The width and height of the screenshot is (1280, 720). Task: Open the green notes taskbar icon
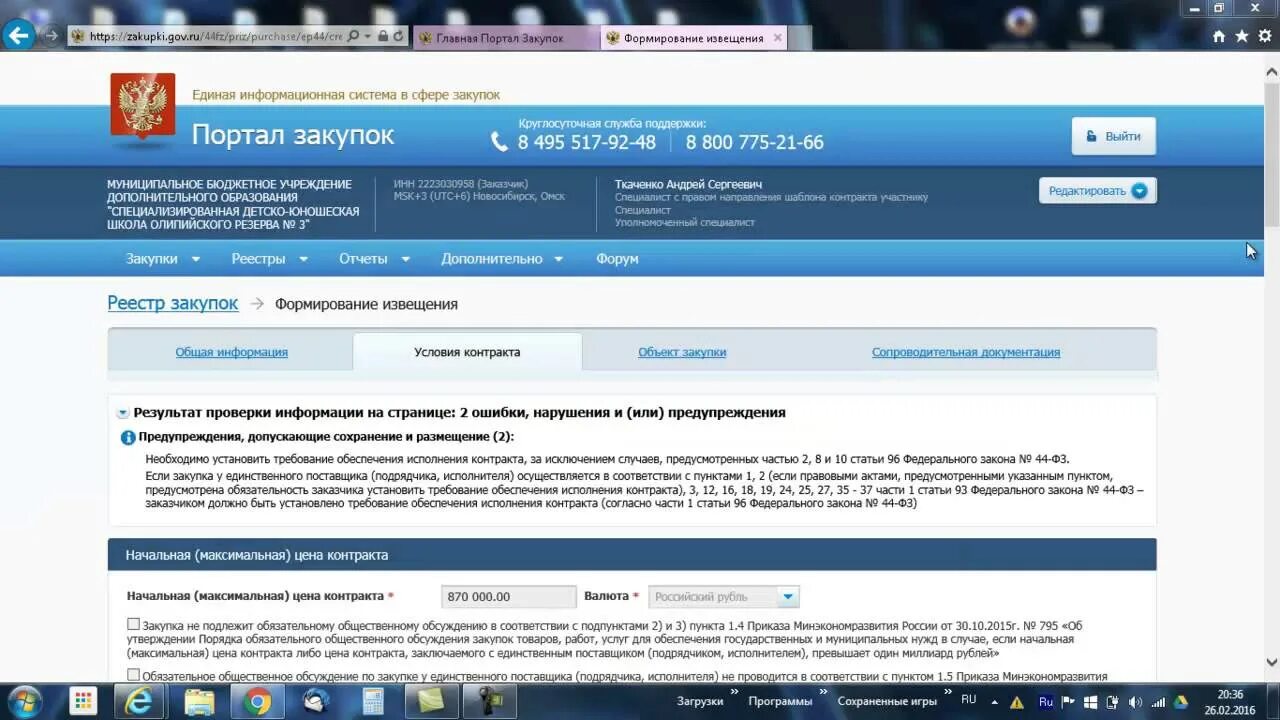tap(432, 701)
